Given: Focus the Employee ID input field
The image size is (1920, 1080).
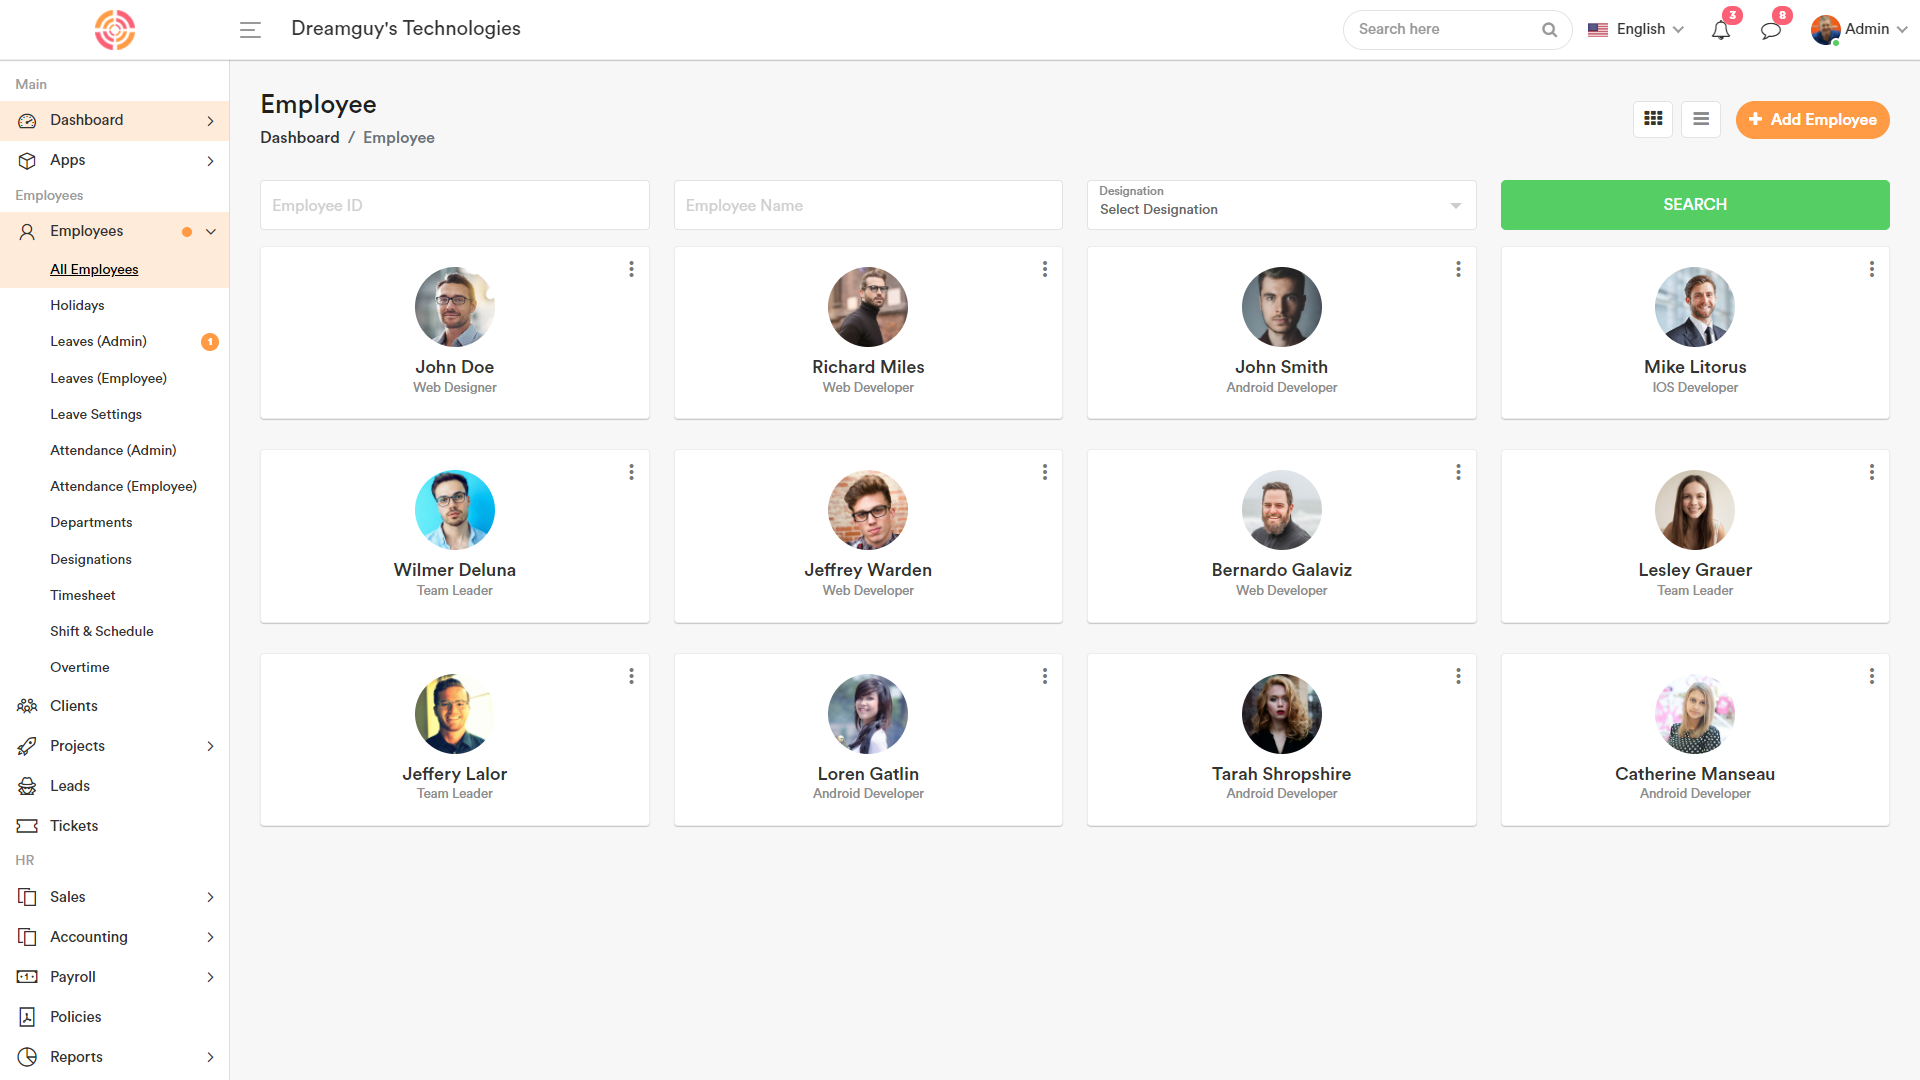Looking at the screenshot, I should pyautogui.click(x=454, y=205).
